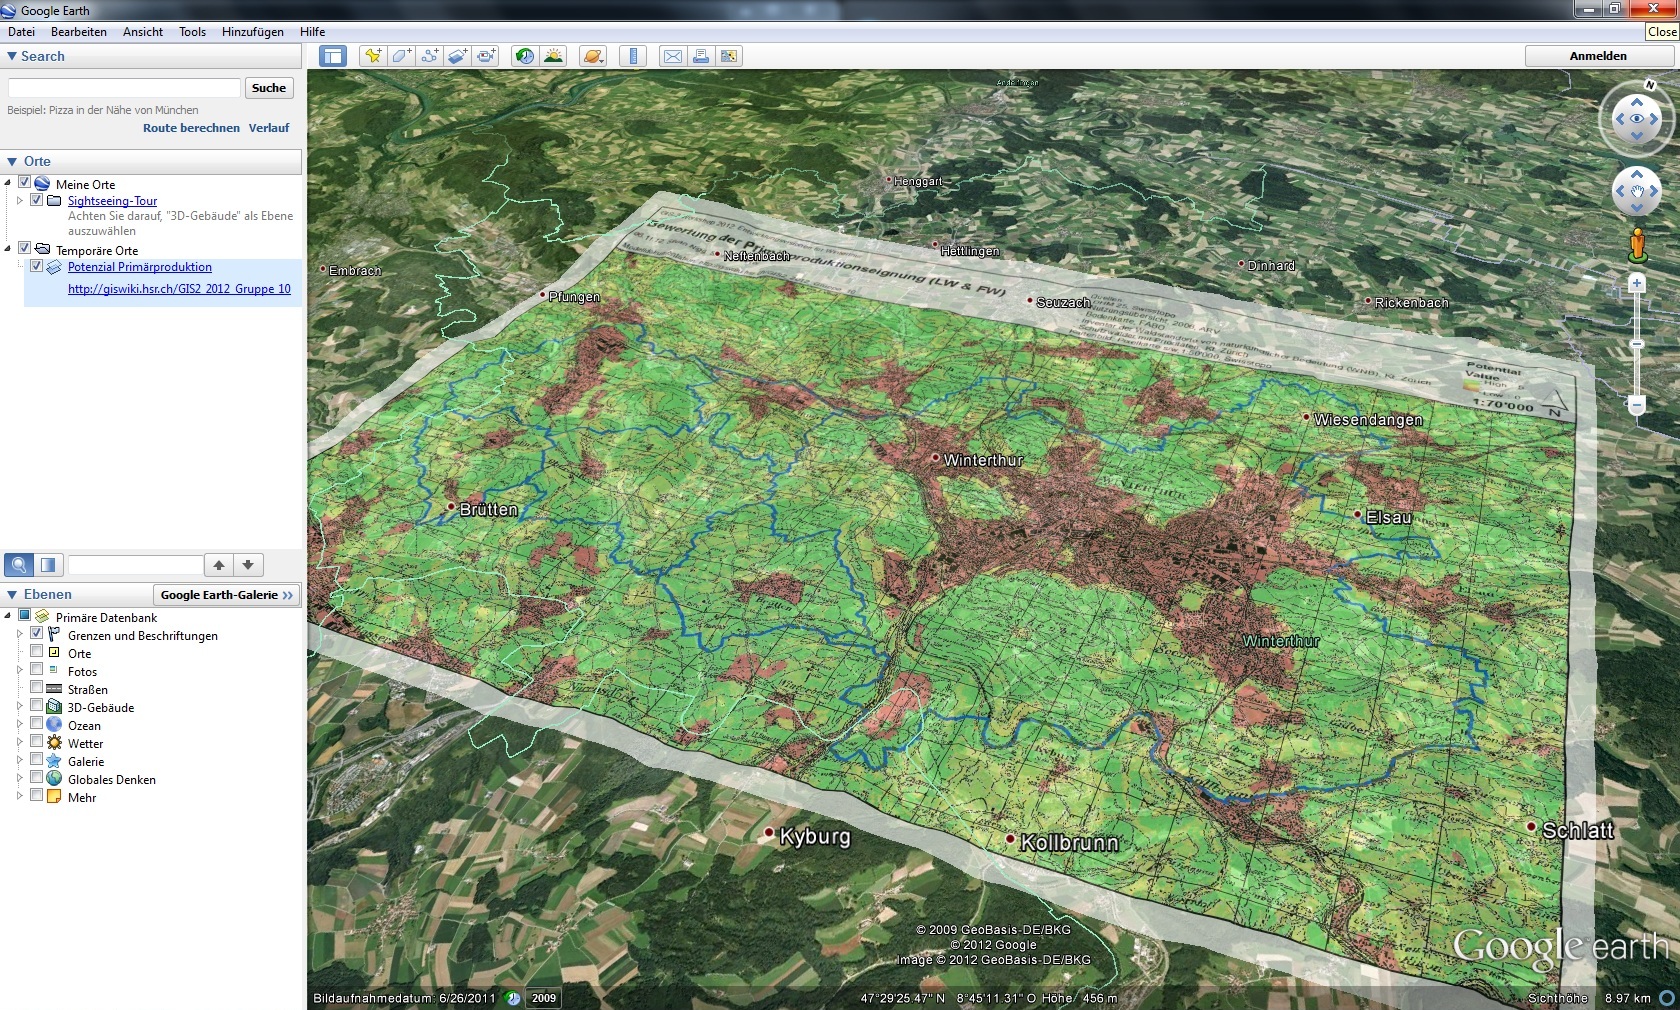Disable the Potenzial Primärproduktion overlay
Screen dimensions: 1680x1010
pos(37,267)
